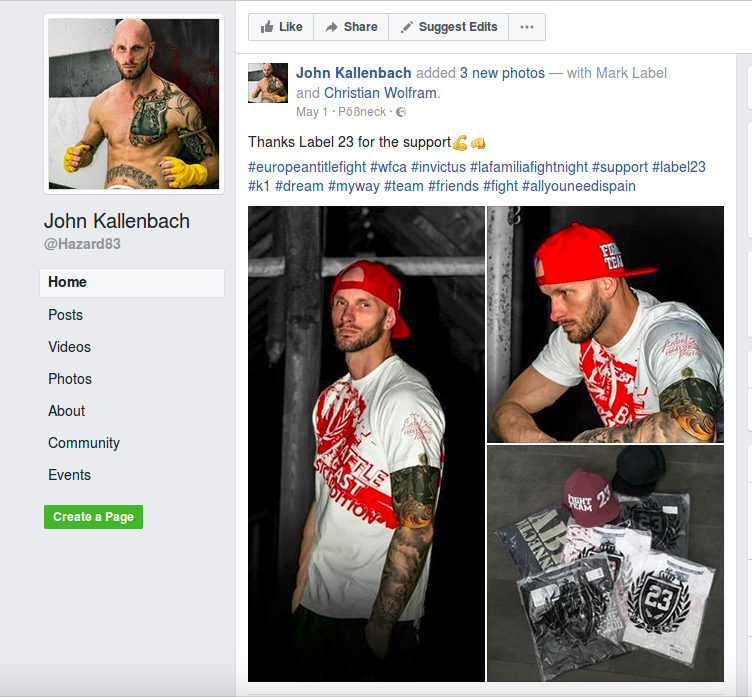
Task: Go to the Posts section
Action: click(x=65, y=315)
